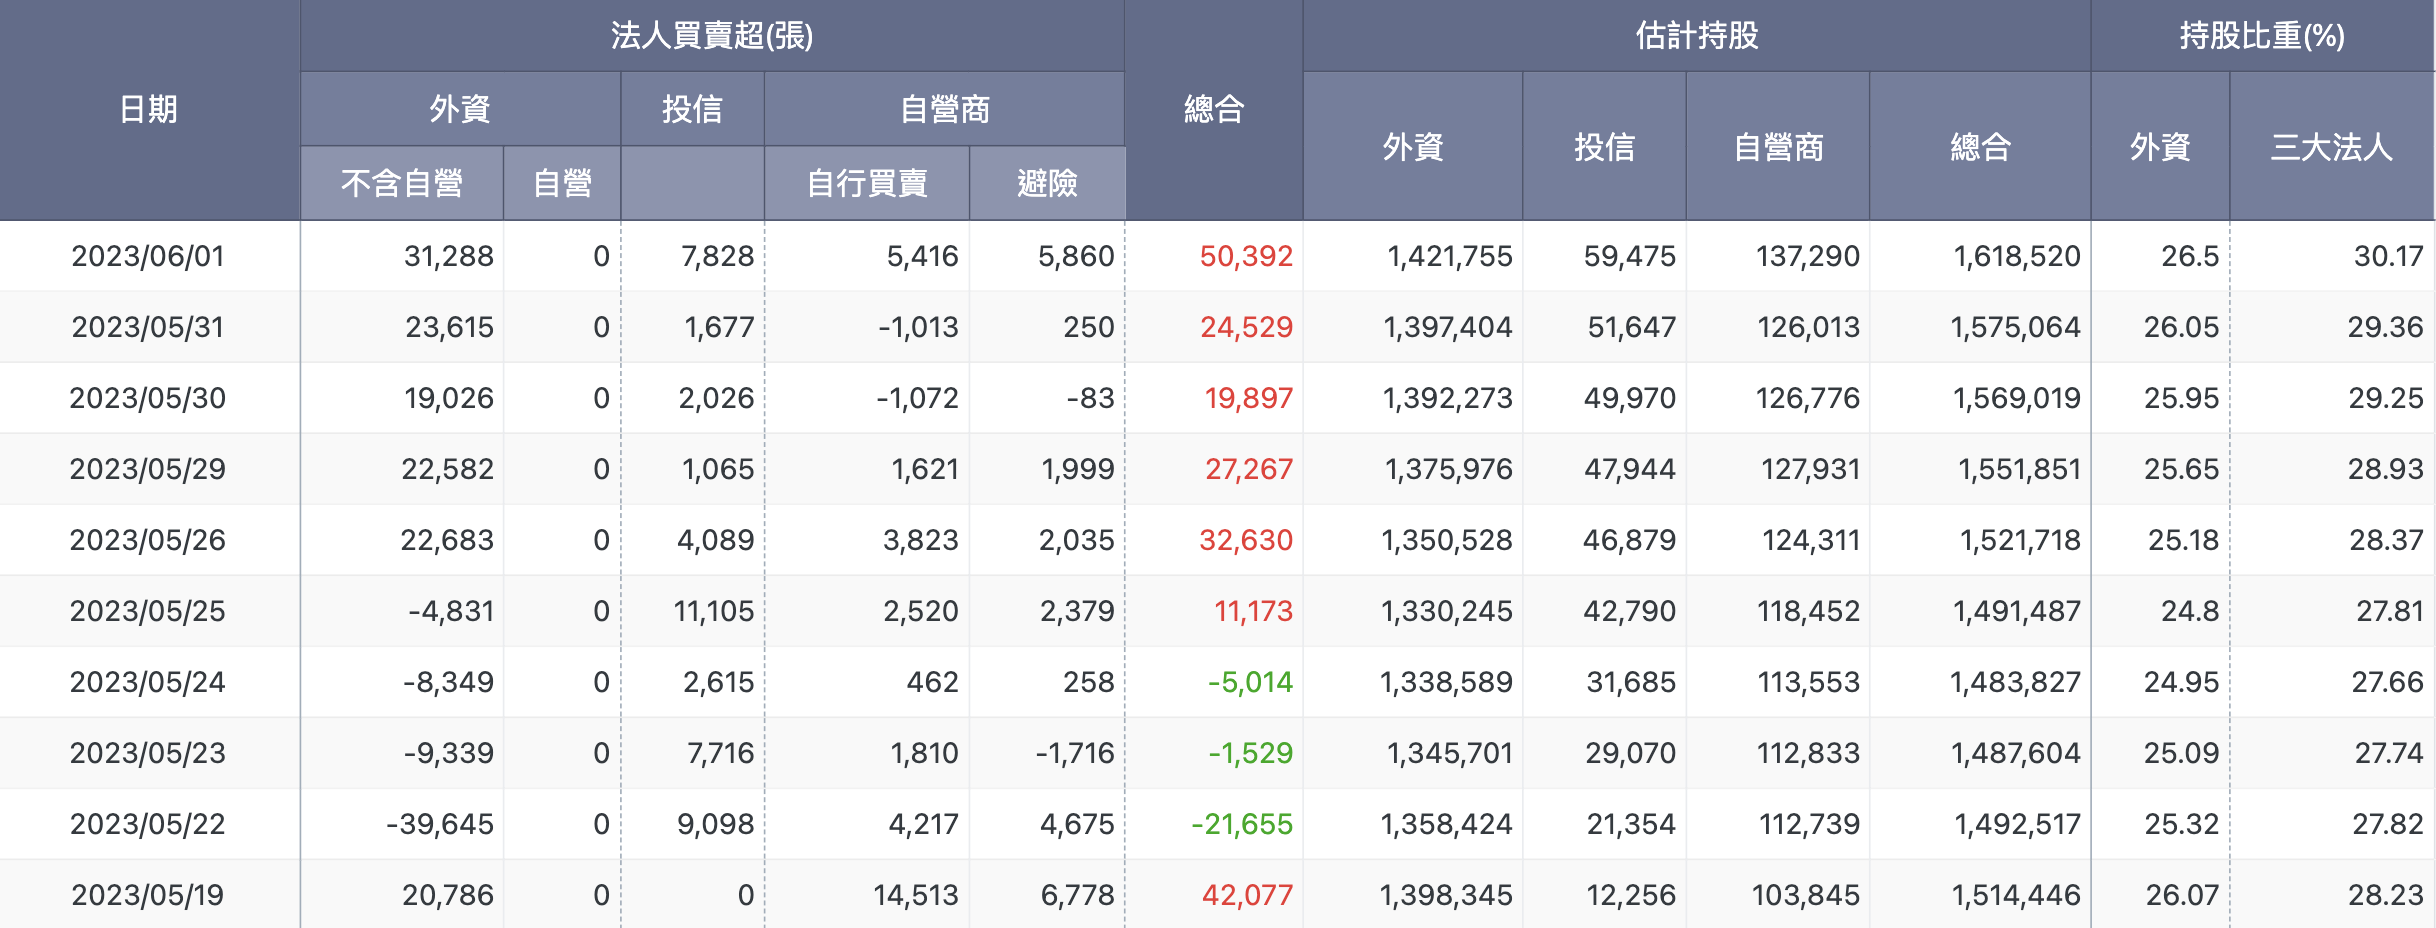Click total holdings value 1,483,827
Viewport: 2436px width, 928px height.
pyautogui.click(x=2015, y=682)
